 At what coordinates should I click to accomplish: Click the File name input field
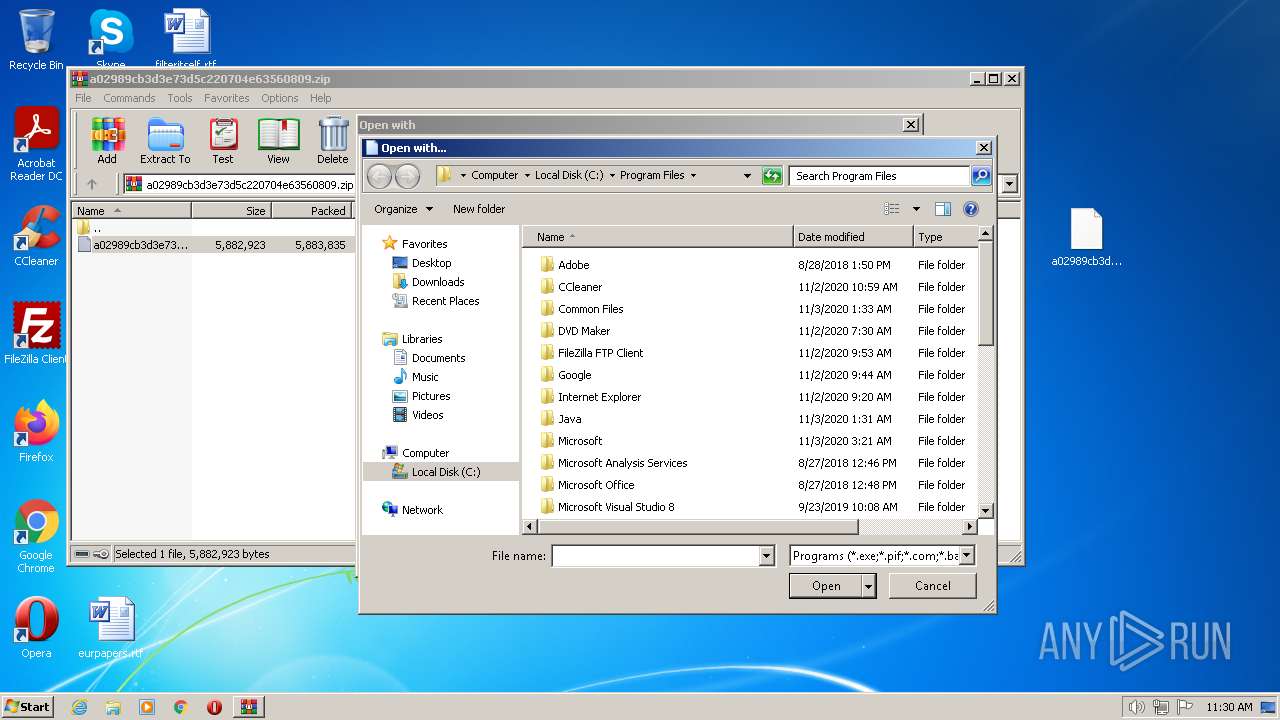656,556
